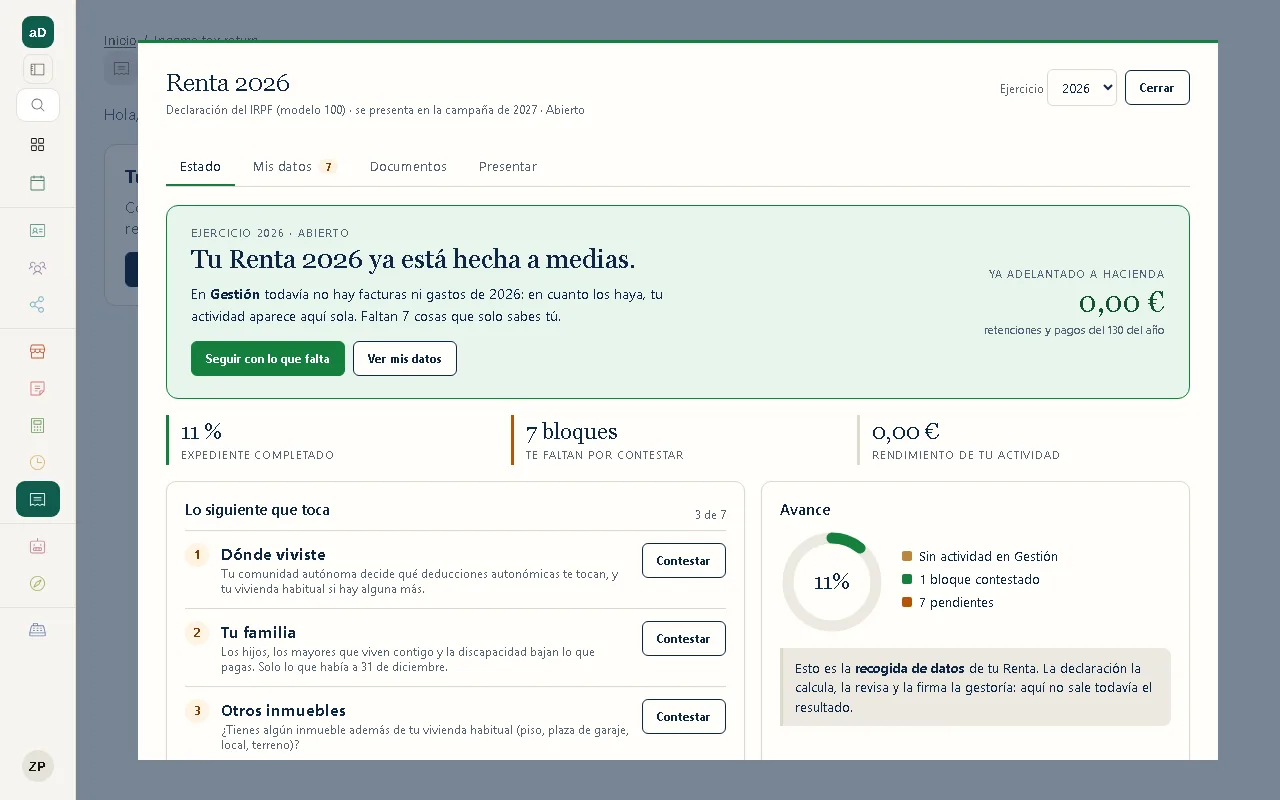Click the '11 %' expediente completado figure
This screenshot has width=1280, height=800.
[x=201, y=432]
